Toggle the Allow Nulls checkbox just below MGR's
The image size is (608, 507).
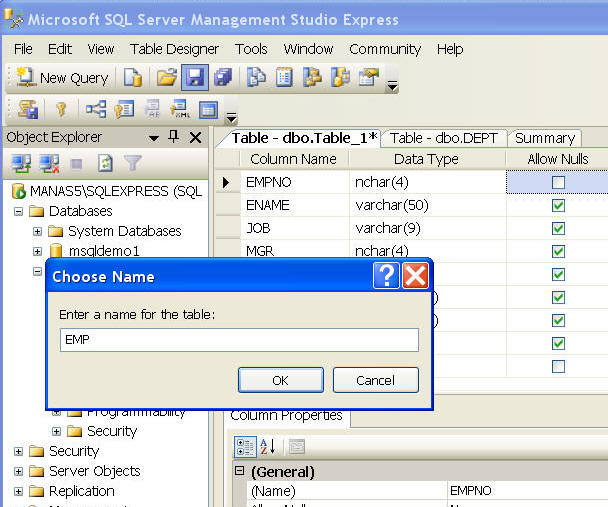click(558, 274)
